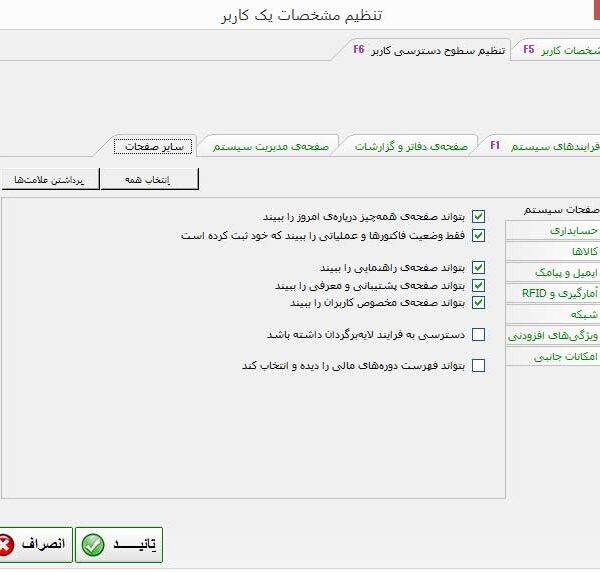This screenshot has height=572, width=600.
Task: Toggle 'بتواند صفحه‌ی همه‌چیز درباره‌ی امروز را ببیند' checkbox
Action: pyautogui.click(x=478, y=217)
